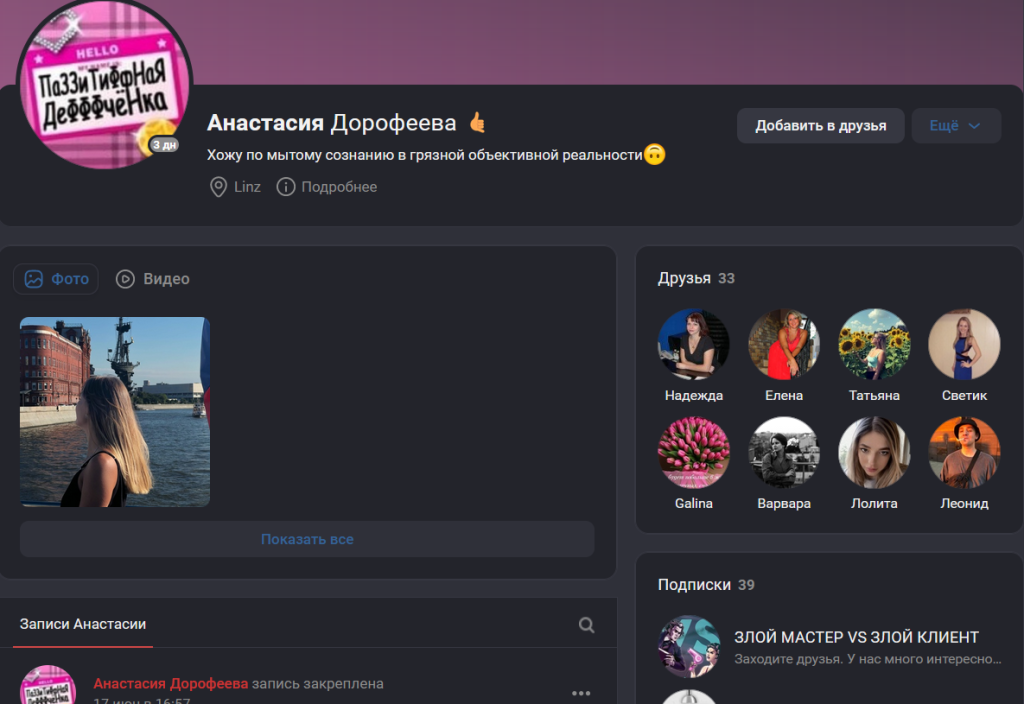Open the three-dots menu on pinned post
The width and height of the screenshot is (1024, 704).
pos(581,693)
